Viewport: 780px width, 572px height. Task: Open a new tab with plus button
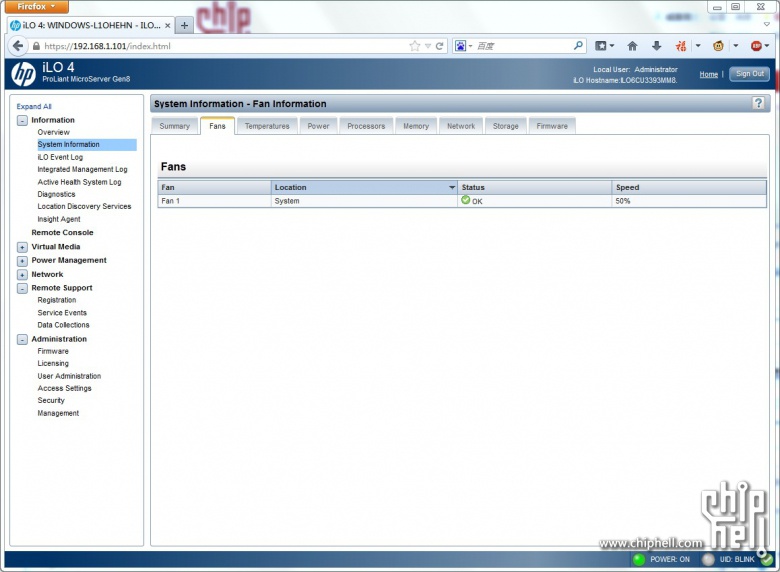click(184, 25)
